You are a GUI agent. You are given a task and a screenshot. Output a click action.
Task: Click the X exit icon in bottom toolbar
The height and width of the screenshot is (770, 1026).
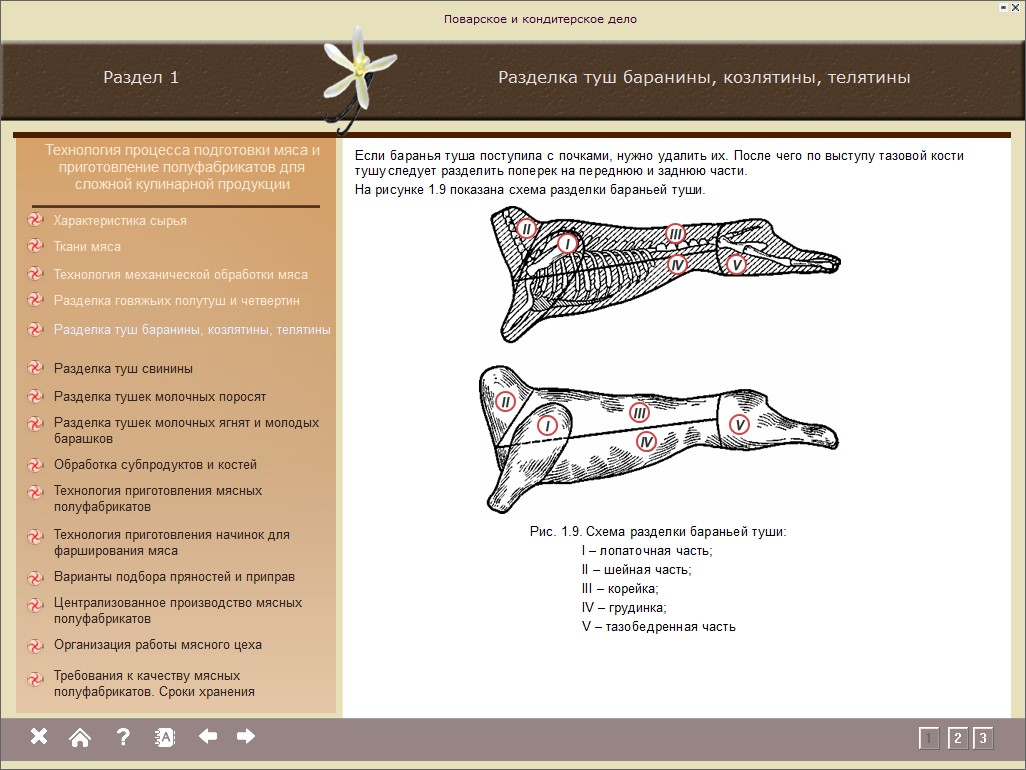39,737
